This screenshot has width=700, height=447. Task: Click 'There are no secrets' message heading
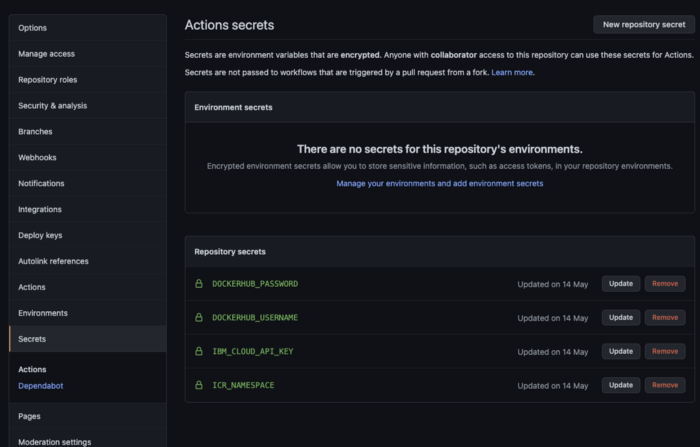tap(440, 149)
